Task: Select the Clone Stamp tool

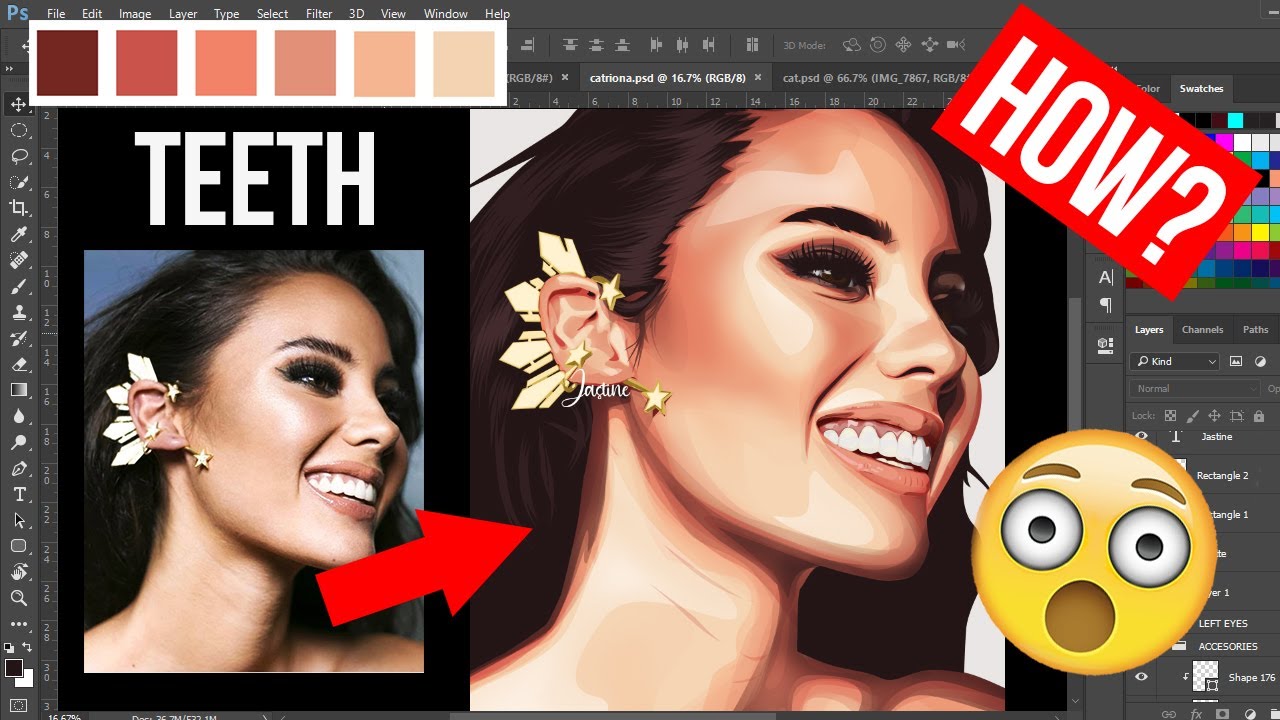Action: [x=18, y=312]
